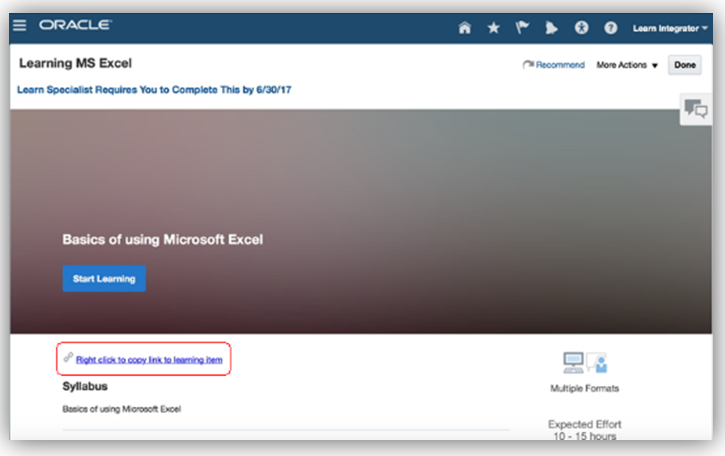725x456 pixels.
Task: Click the Start Learning button
Action: [x=104, y=278]
